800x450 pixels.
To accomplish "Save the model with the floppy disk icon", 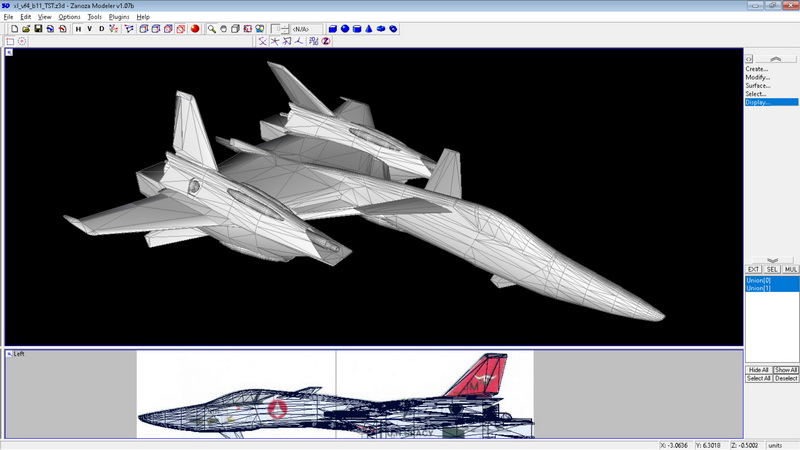I will pos(38,29).
